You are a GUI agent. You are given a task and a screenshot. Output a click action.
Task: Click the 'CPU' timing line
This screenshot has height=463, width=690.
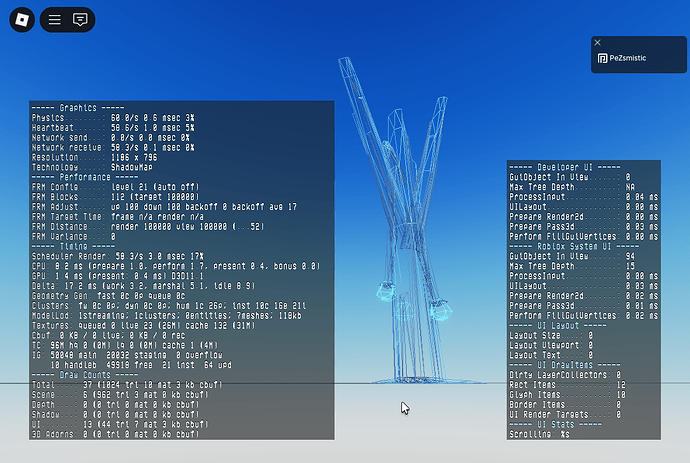(176, 266)
